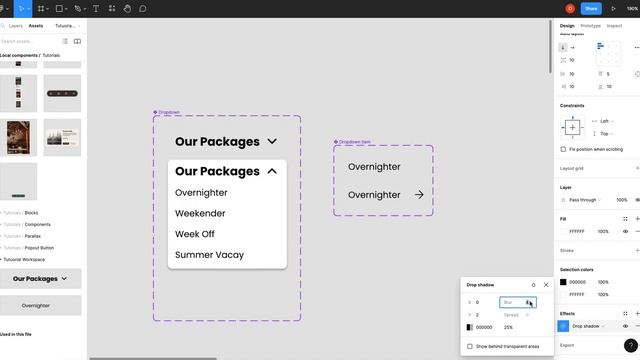This screenshot has width=640, height=360.
Task: Add a Stroke with plus icon
Action: coord(637,250)
